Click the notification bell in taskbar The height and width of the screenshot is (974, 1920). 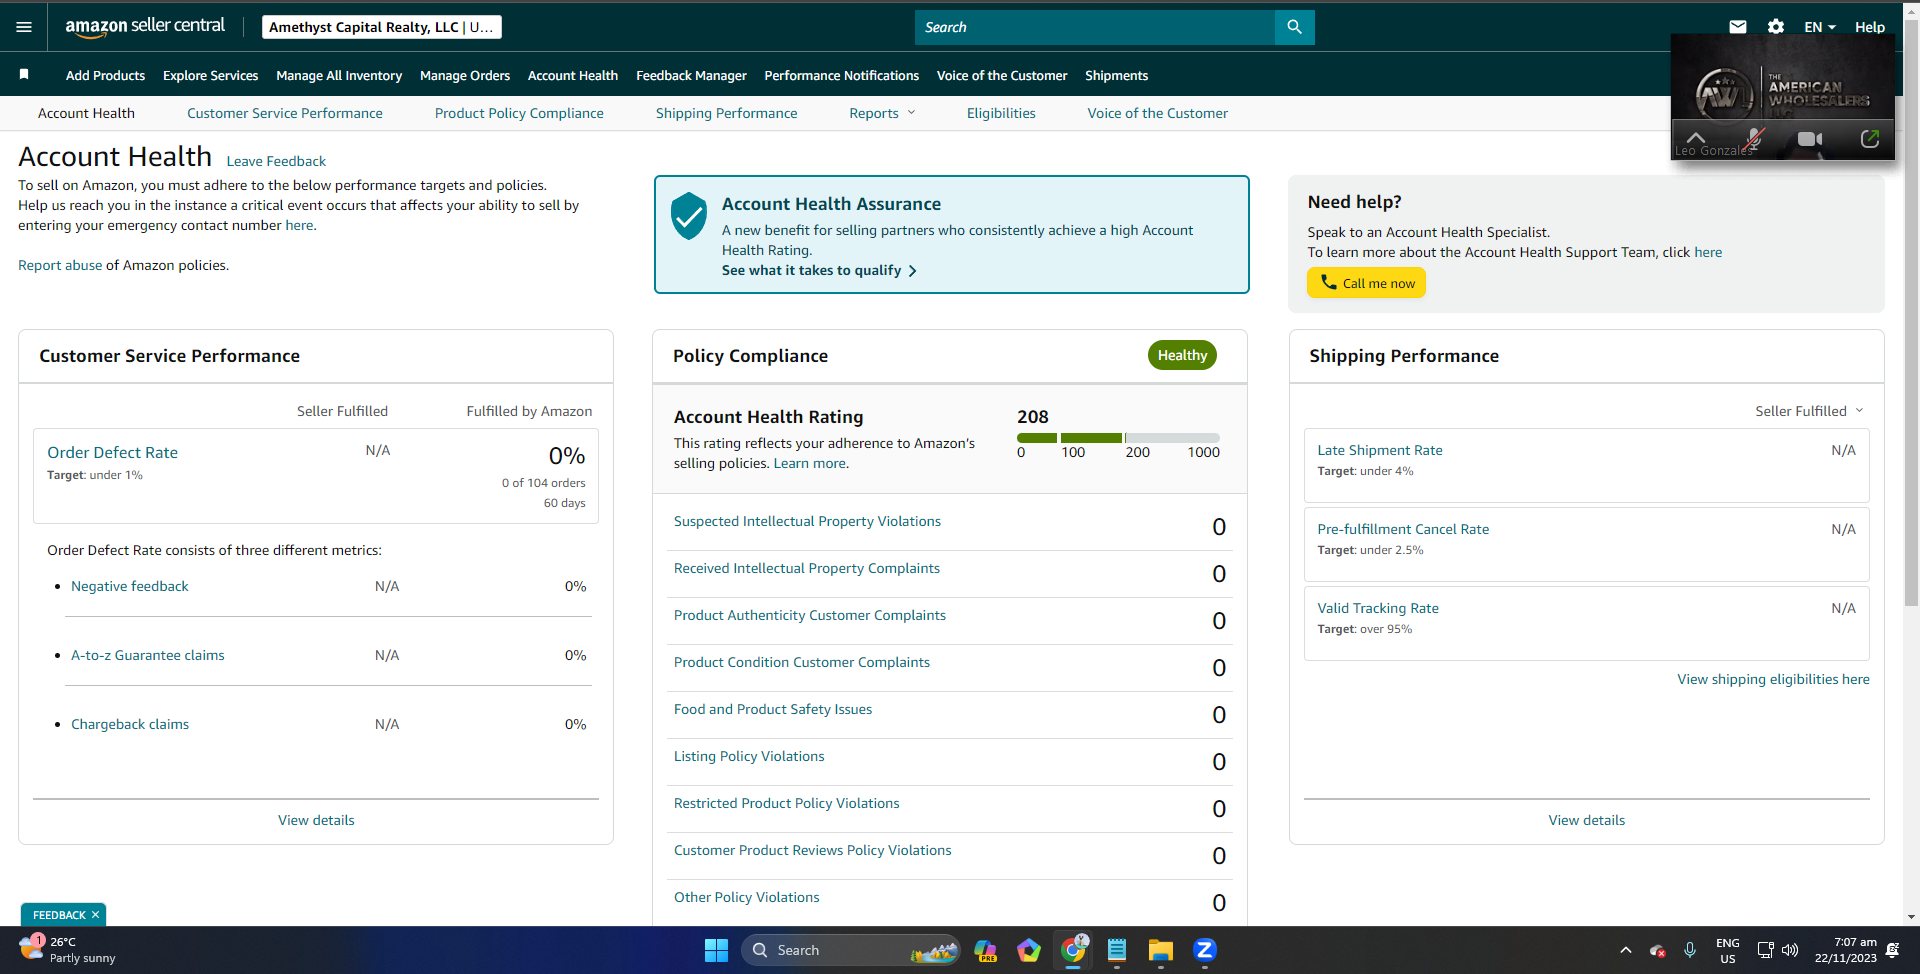coord(1892,950)
